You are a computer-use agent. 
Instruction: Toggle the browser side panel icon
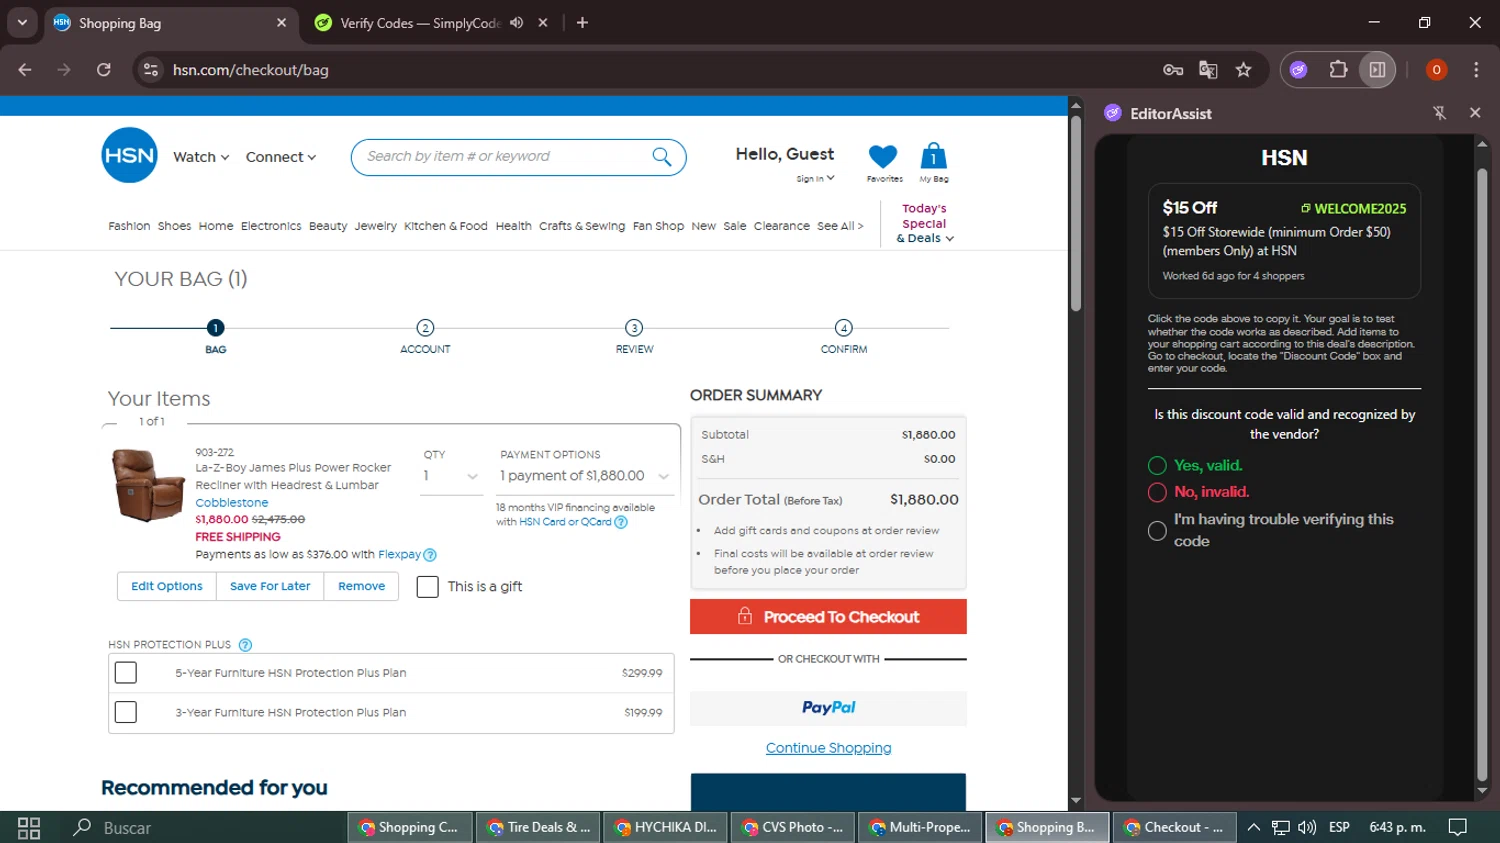1377,70
